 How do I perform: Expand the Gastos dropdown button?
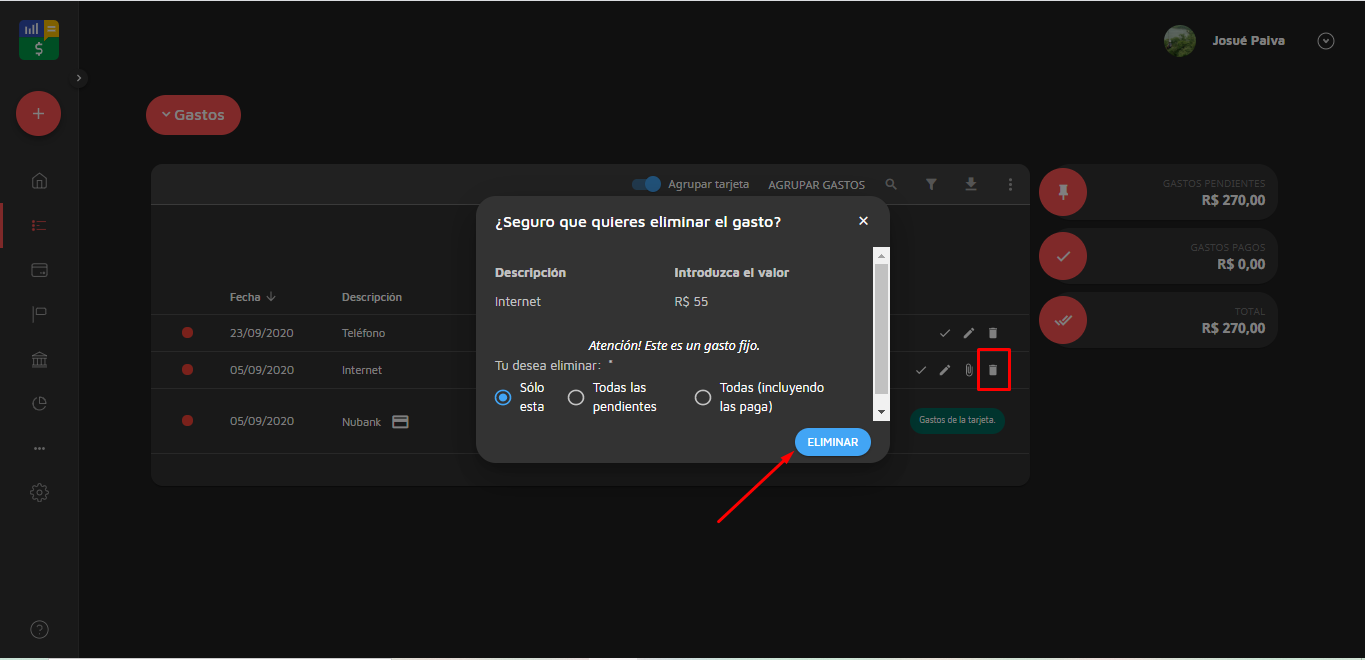(193, 115)
